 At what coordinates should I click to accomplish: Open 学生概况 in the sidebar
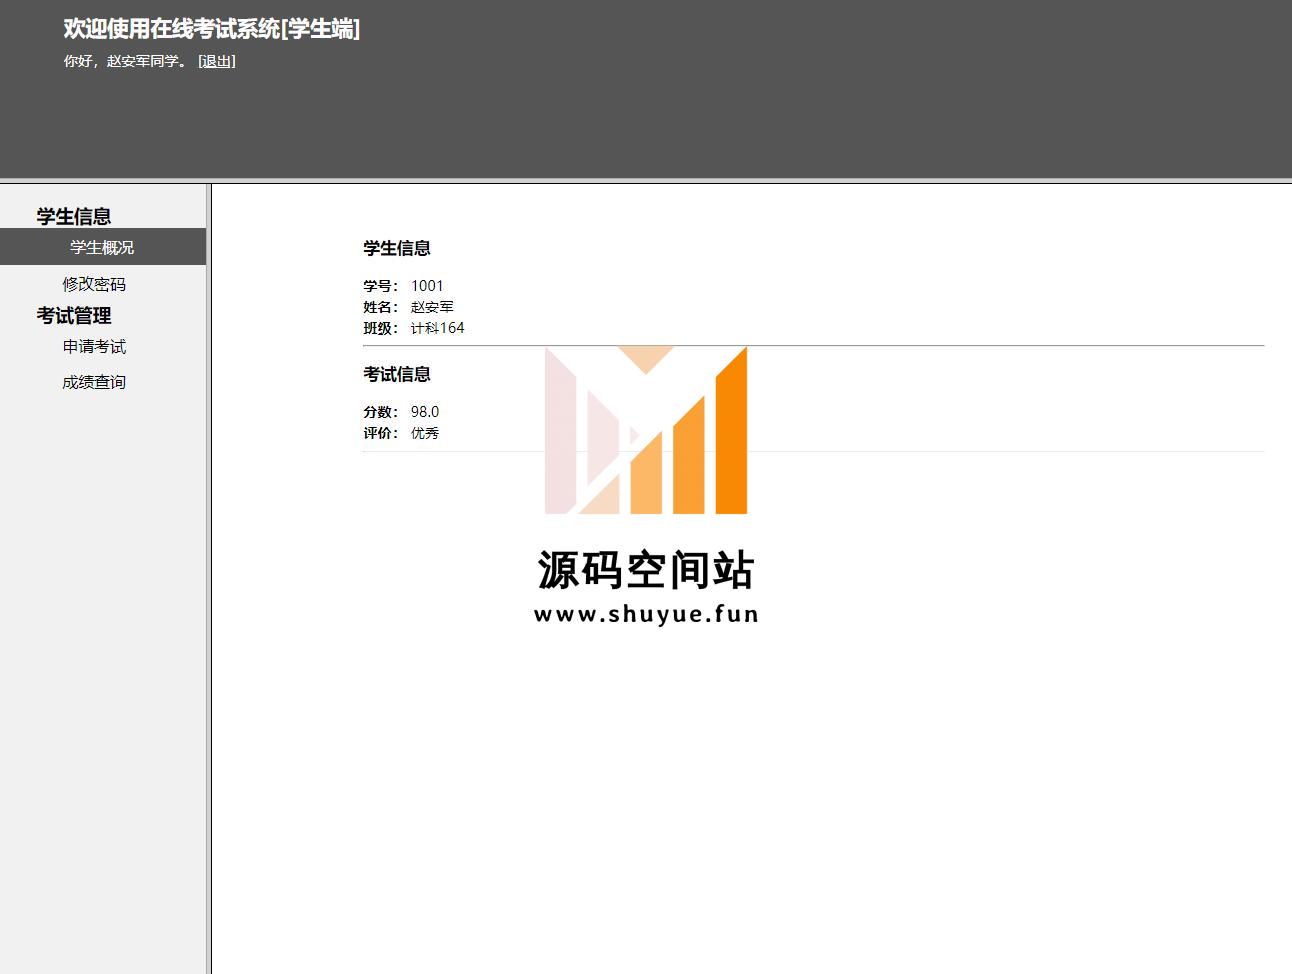point(102,247)
